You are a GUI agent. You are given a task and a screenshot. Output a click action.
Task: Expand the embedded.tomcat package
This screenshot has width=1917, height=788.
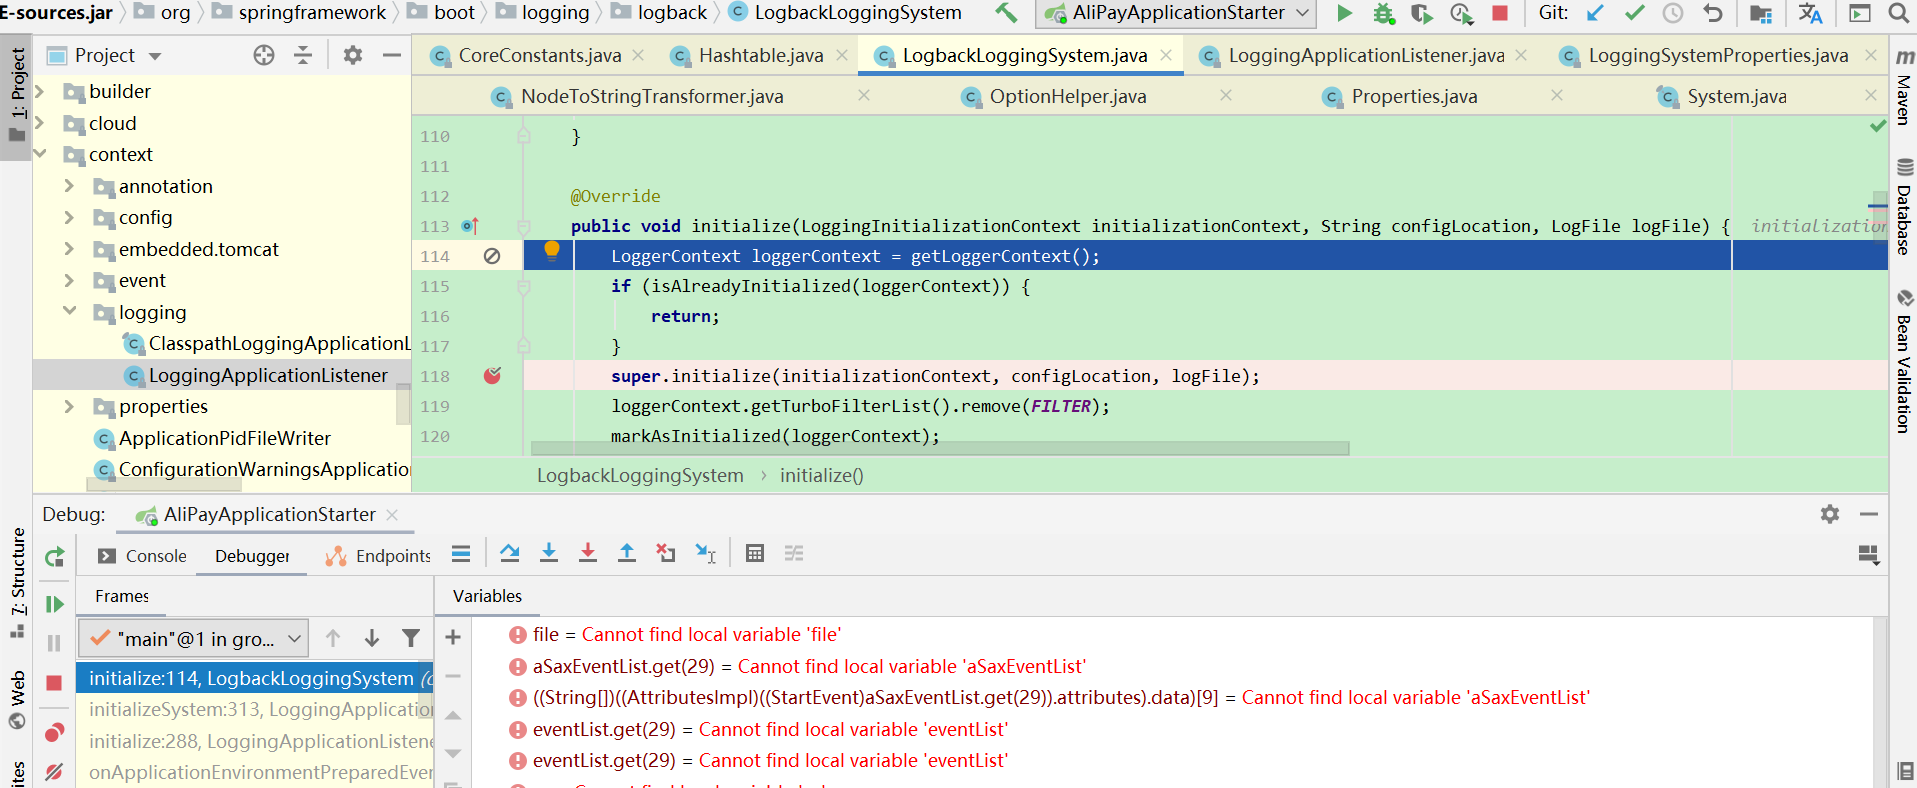pos(69,249)
